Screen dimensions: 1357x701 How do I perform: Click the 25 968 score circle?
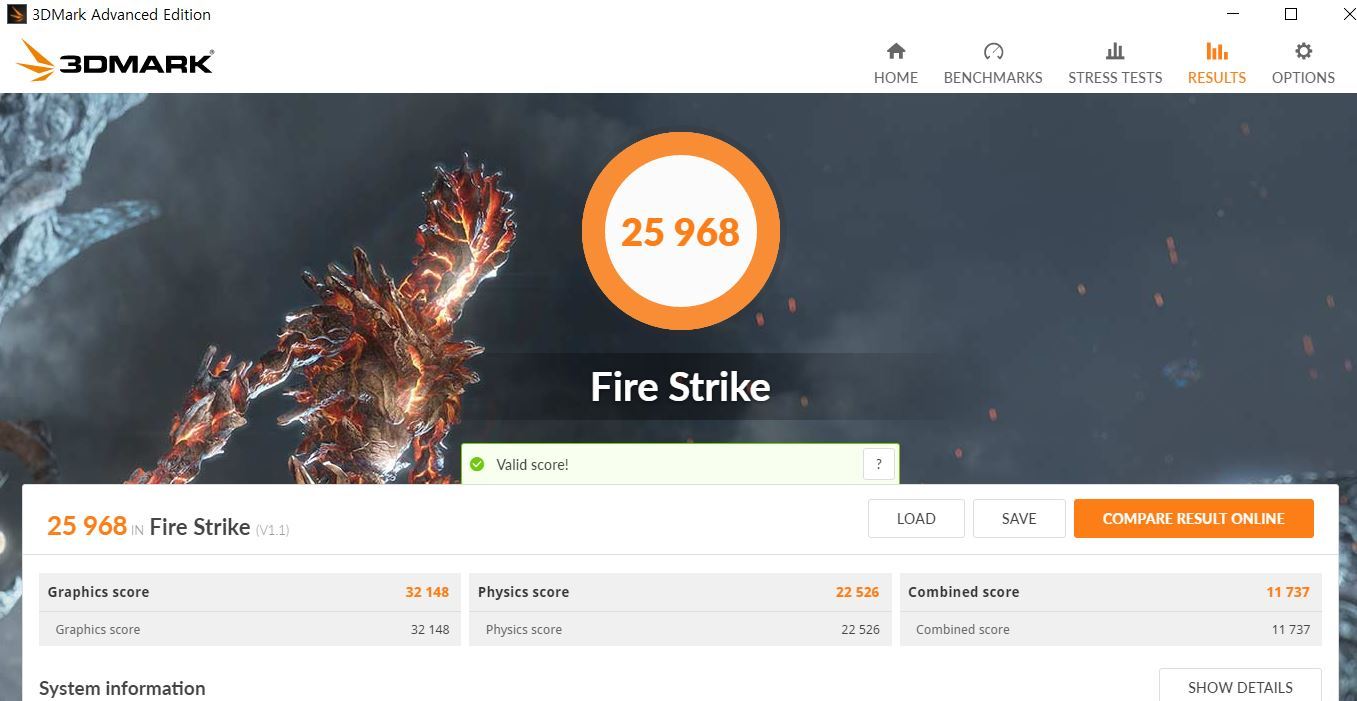tap(680, 231)
